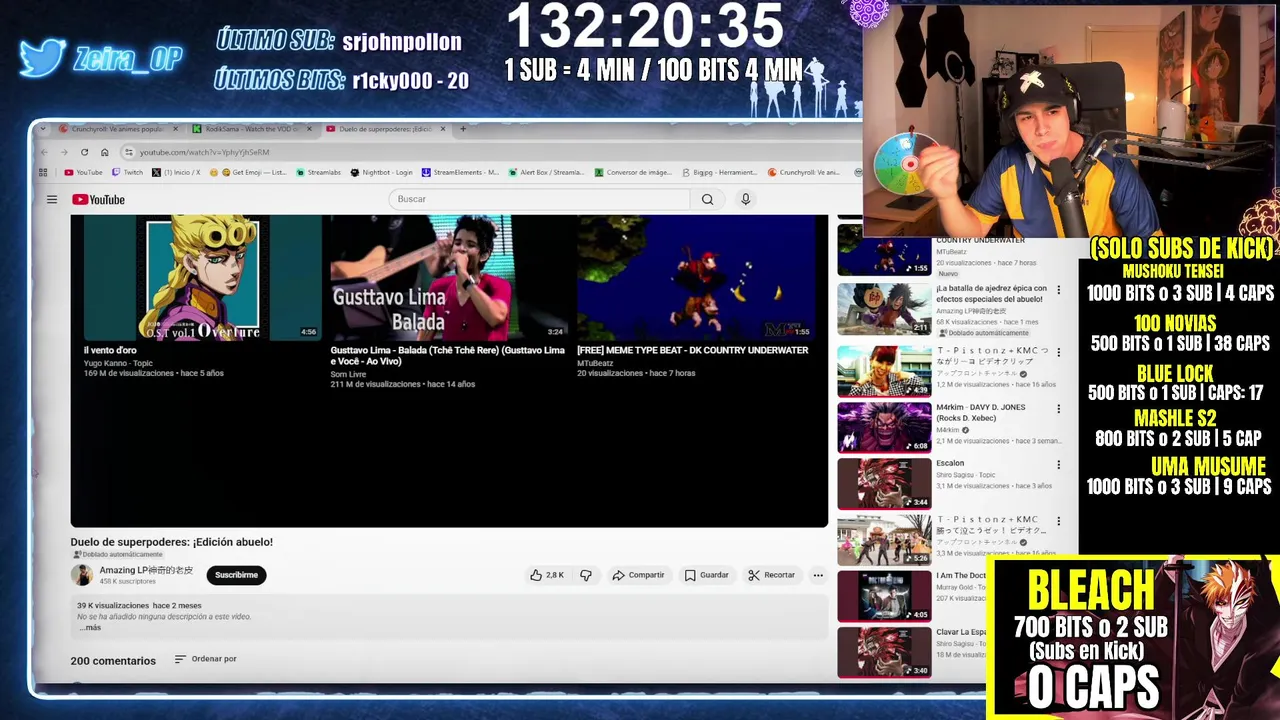Open the YouTube hamburger guide menu
The width and height of the screenshot is (1280, 720).
[52, 199]
